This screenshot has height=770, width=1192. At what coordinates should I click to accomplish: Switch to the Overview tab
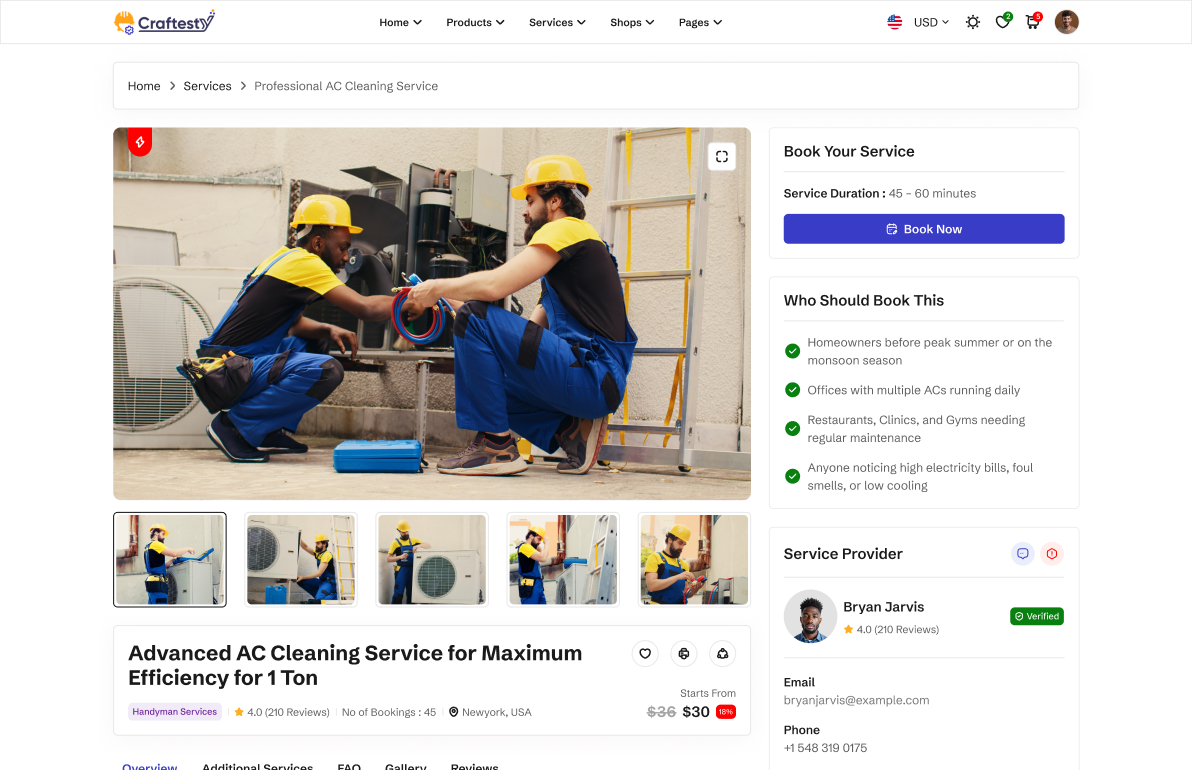click(x=150, y=766)
